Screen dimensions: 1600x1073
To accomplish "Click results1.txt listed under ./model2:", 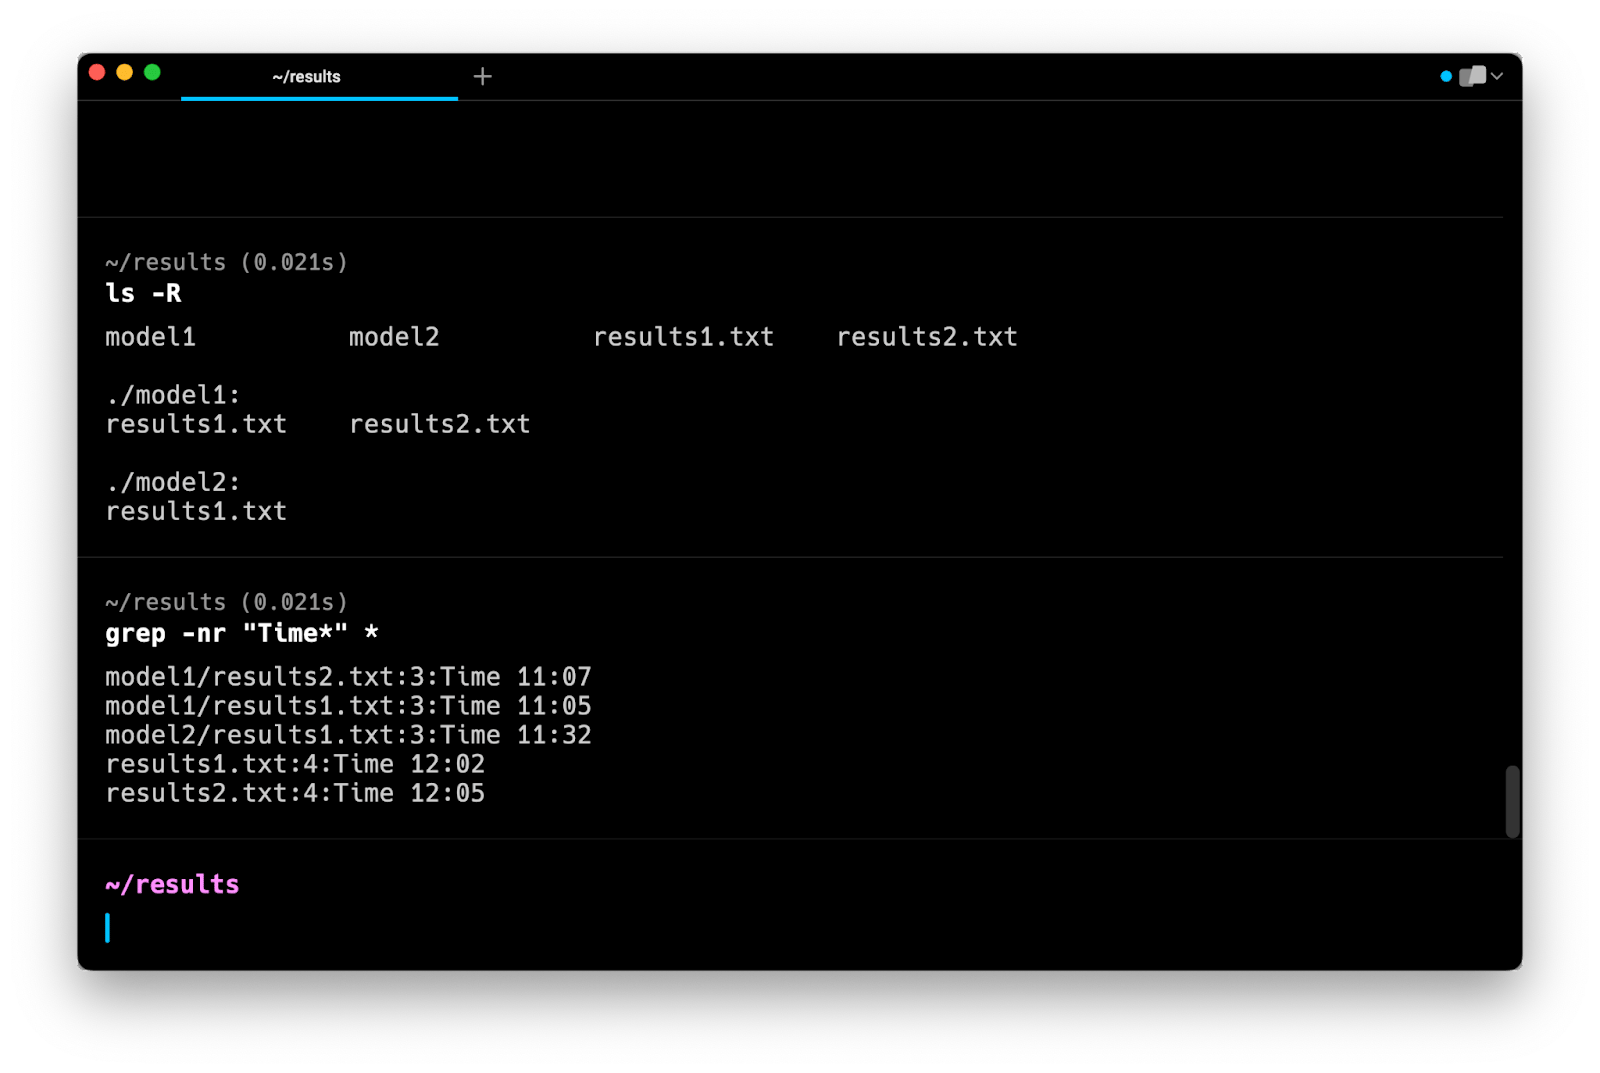I will tap(196, 511).
